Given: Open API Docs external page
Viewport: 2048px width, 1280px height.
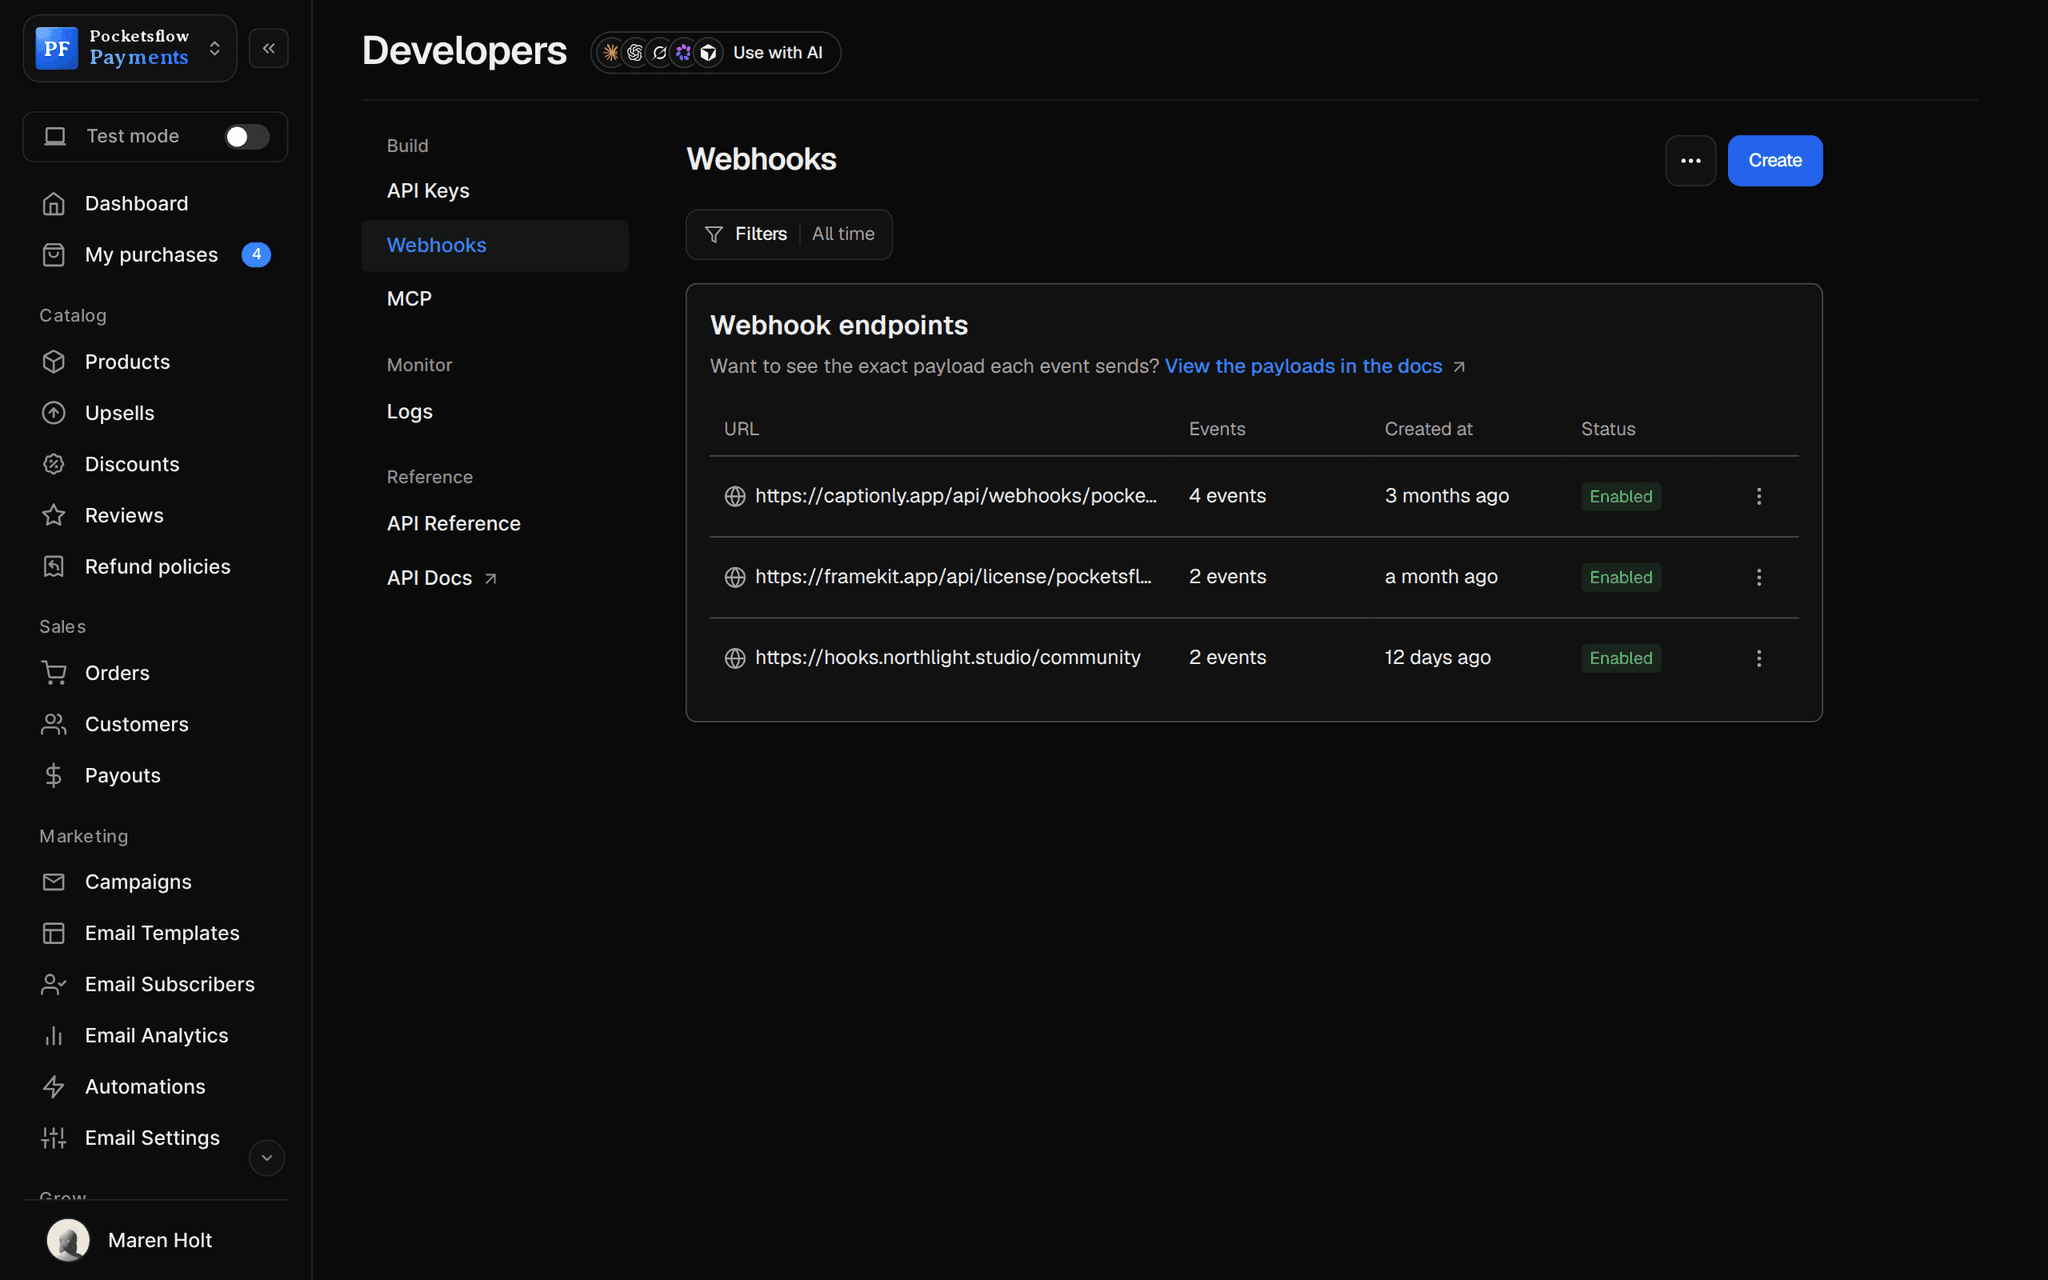Looking at the screenshot, I should tap(442, 578).
